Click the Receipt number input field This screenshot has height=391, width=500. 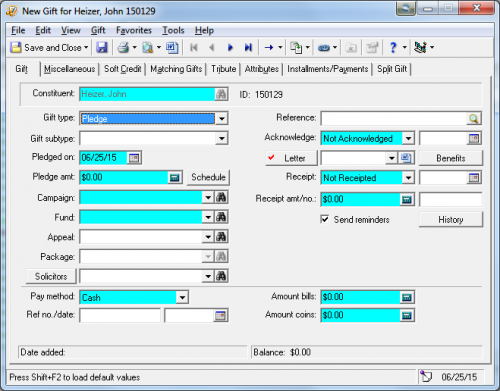(451, 199)
